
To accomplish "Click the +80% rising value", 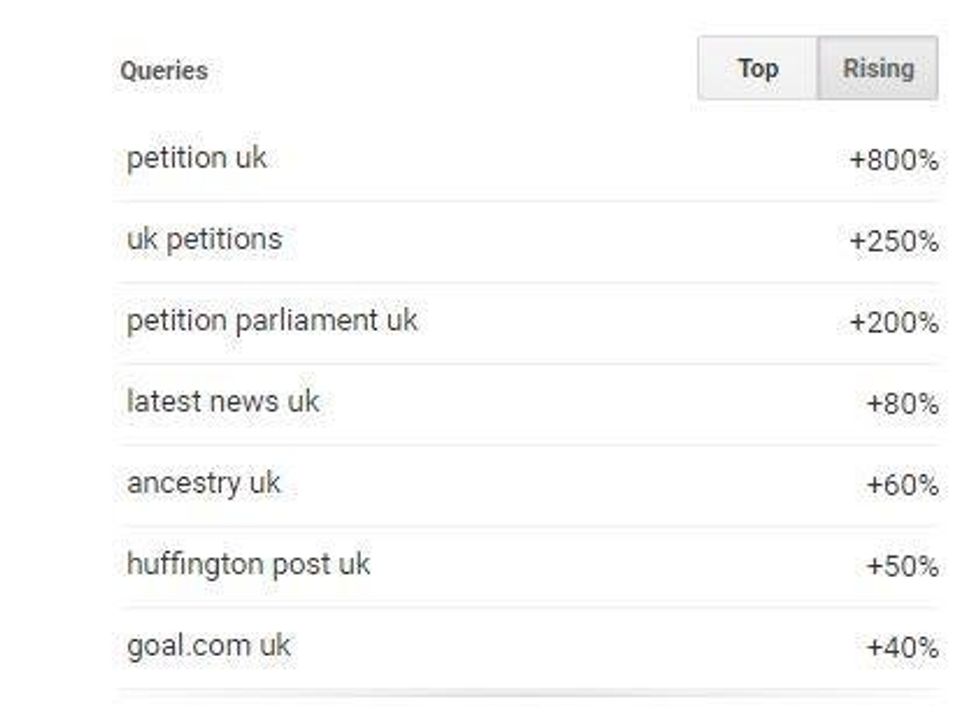I will (x=902, y=404).
